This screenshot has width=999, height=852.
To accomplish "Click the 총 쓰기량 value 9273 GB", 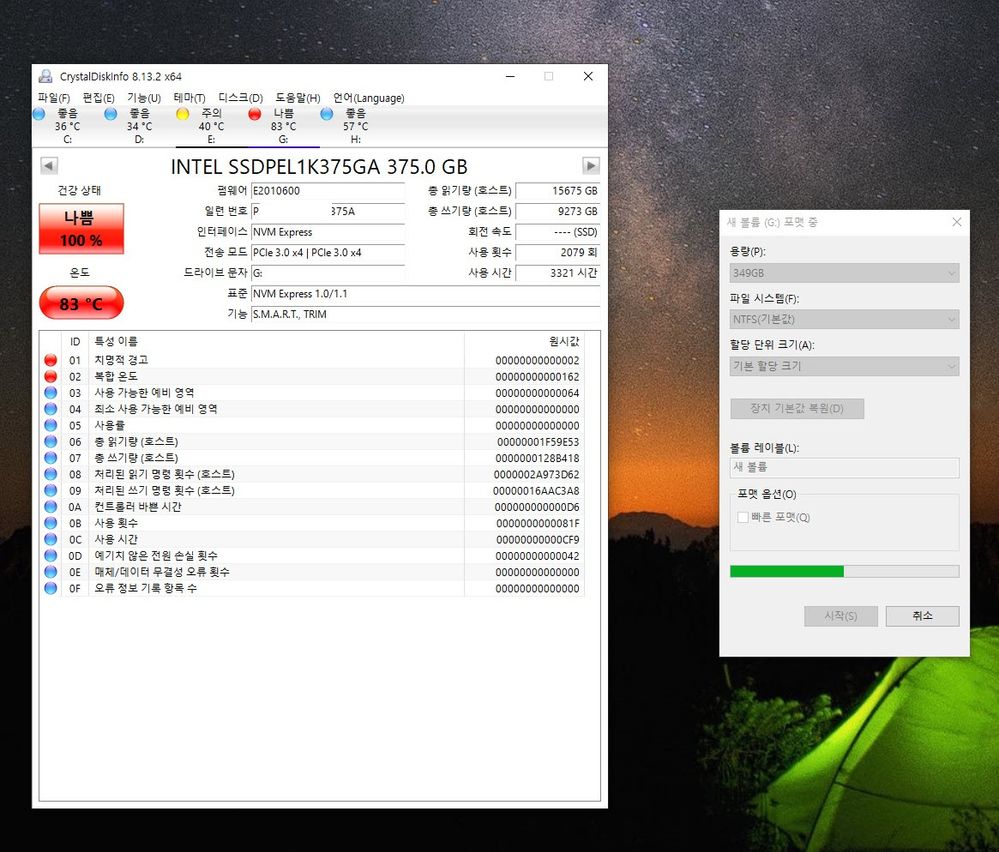I will tap(557, 211).
